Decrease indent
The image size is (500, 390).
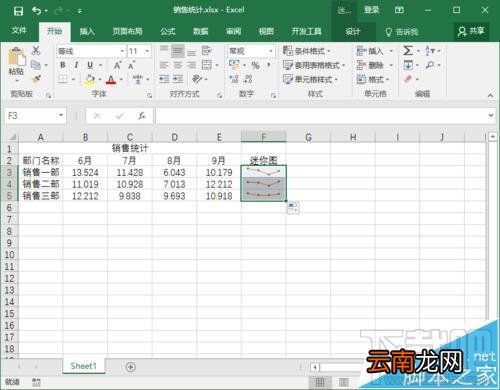[x=164, y=79]
